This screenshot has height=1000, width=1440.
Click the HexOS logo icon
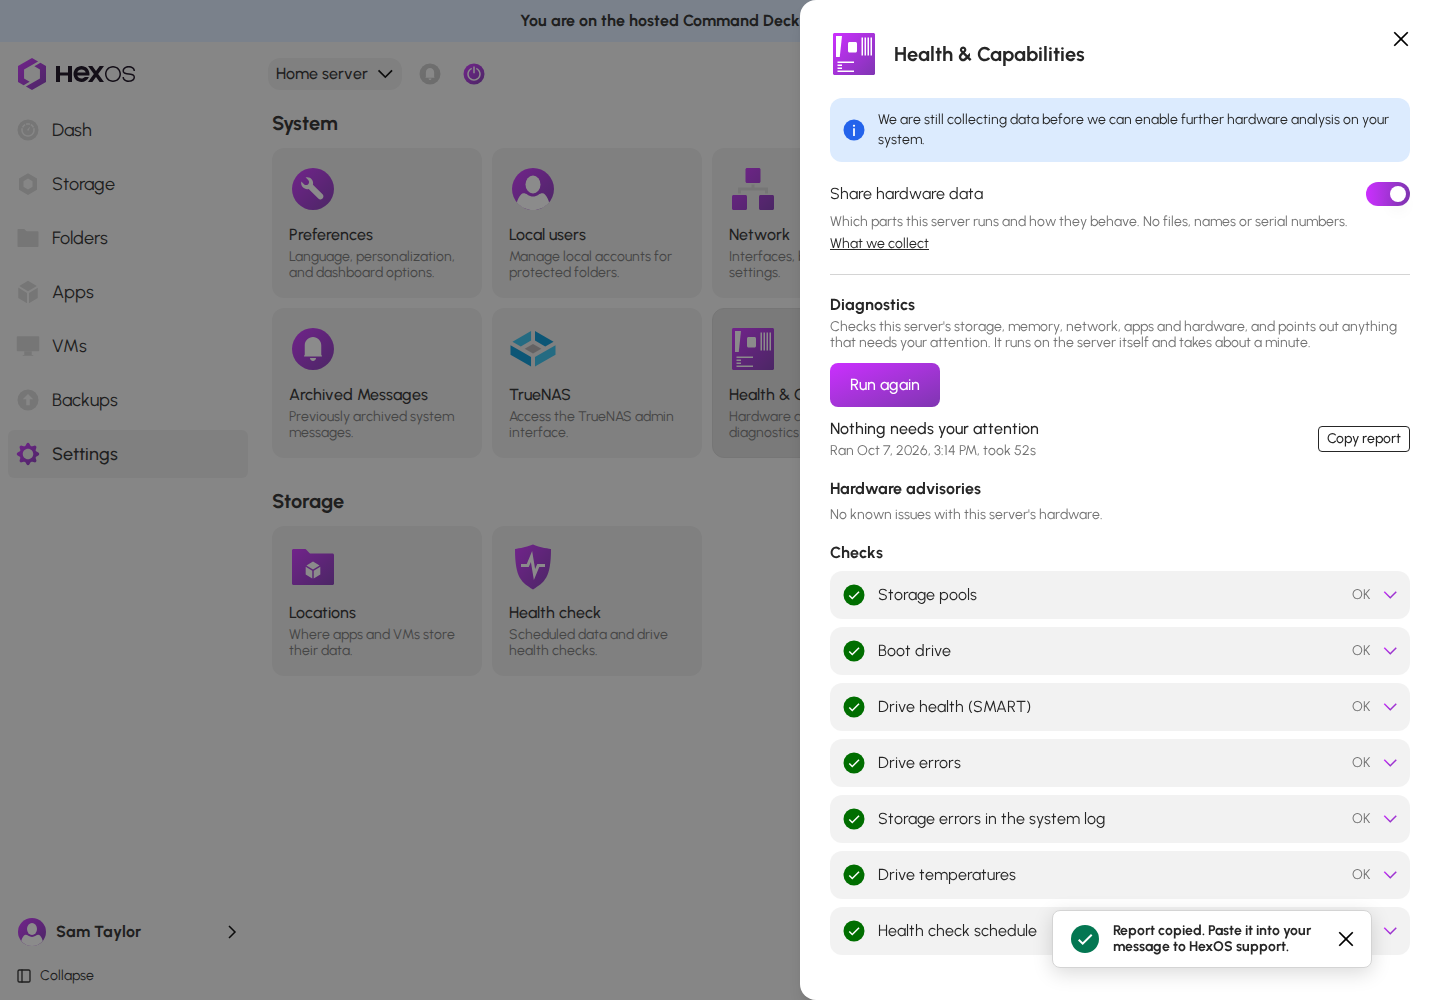pyautogui.click(x=32, y=74)
